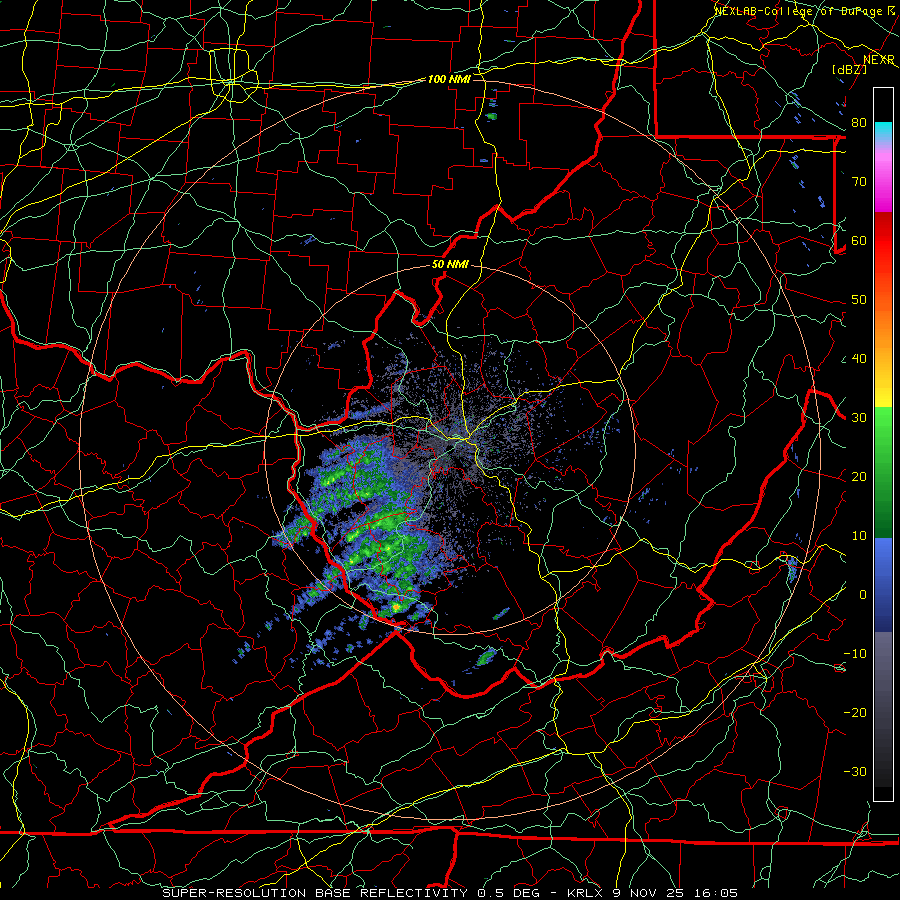The width and height of the screenshot is (900, 900).
Task: Click the -10 value on dBZ scale
Action: pyautogui.click(x=855, y=654)
